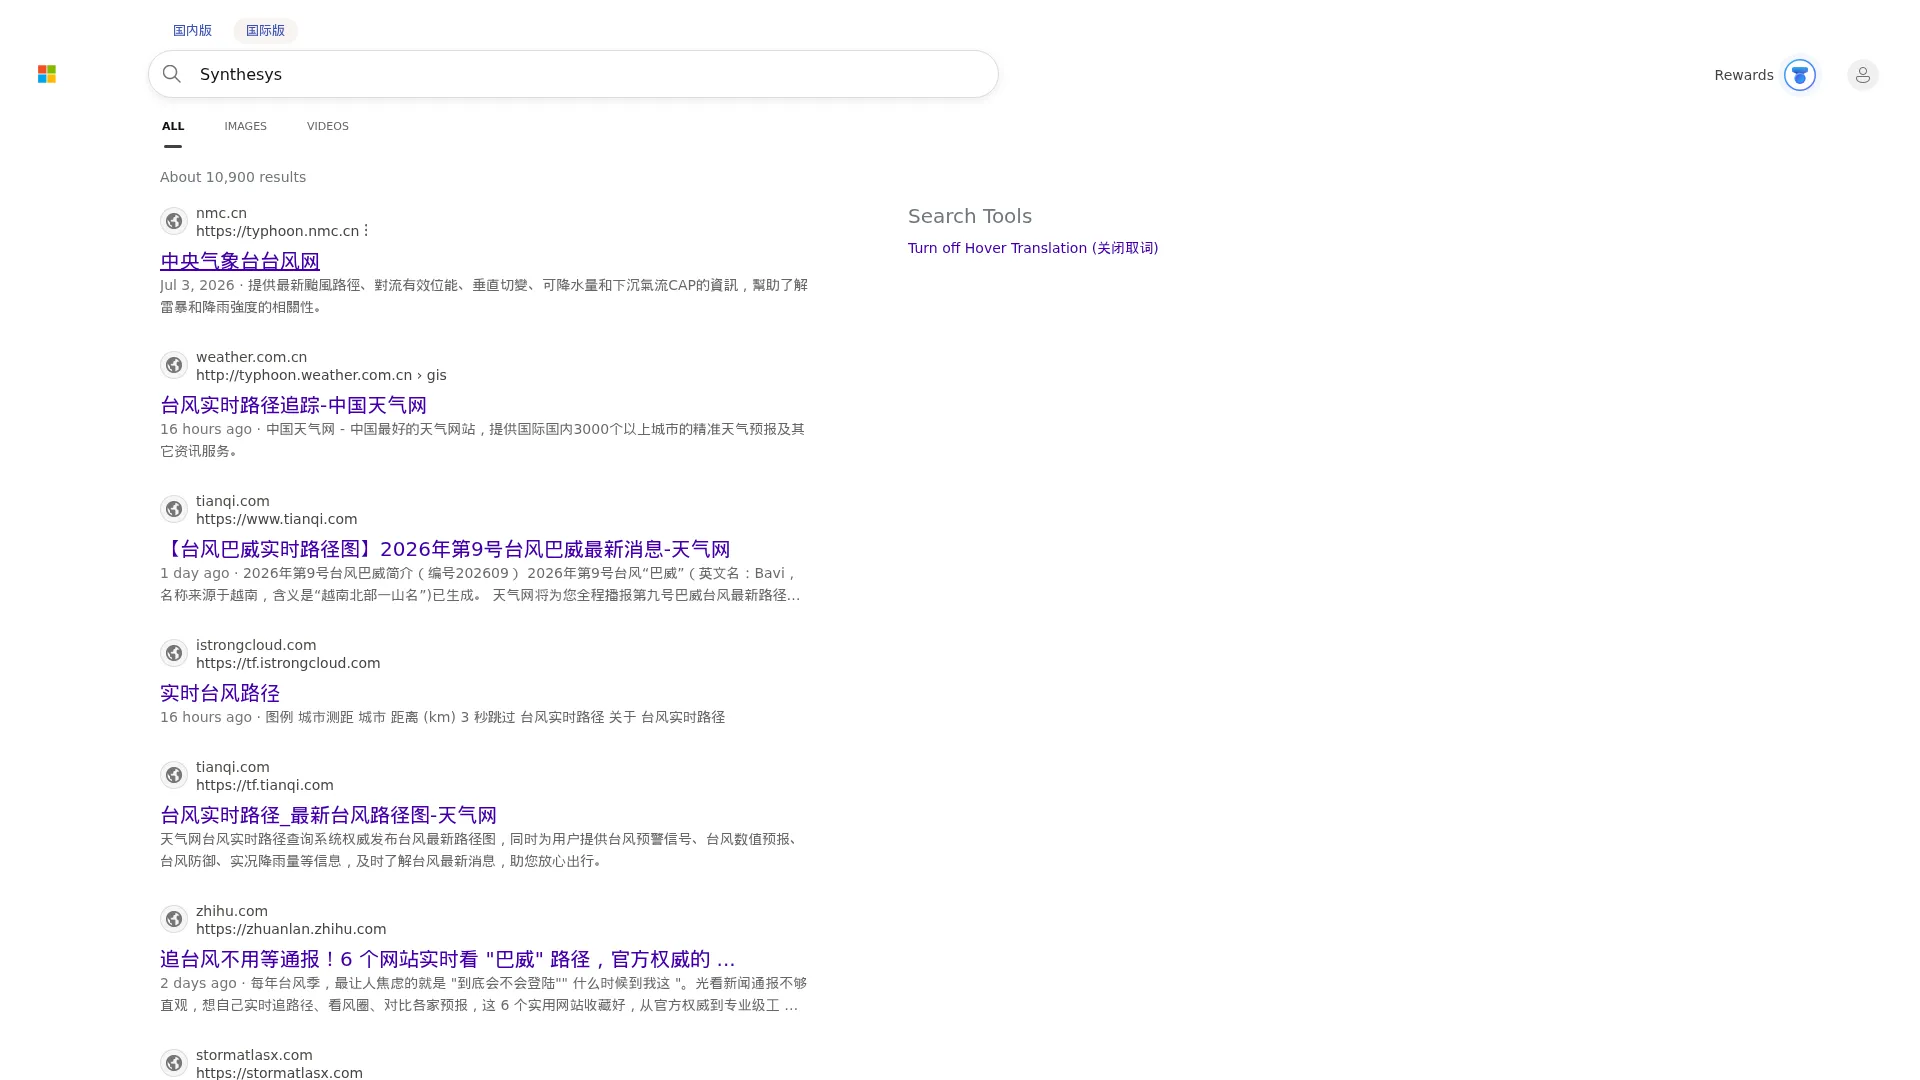Open the more options dots beside typhoon.nmc.cn
The image size is (1920, 1080).
[x=367, y=231]
